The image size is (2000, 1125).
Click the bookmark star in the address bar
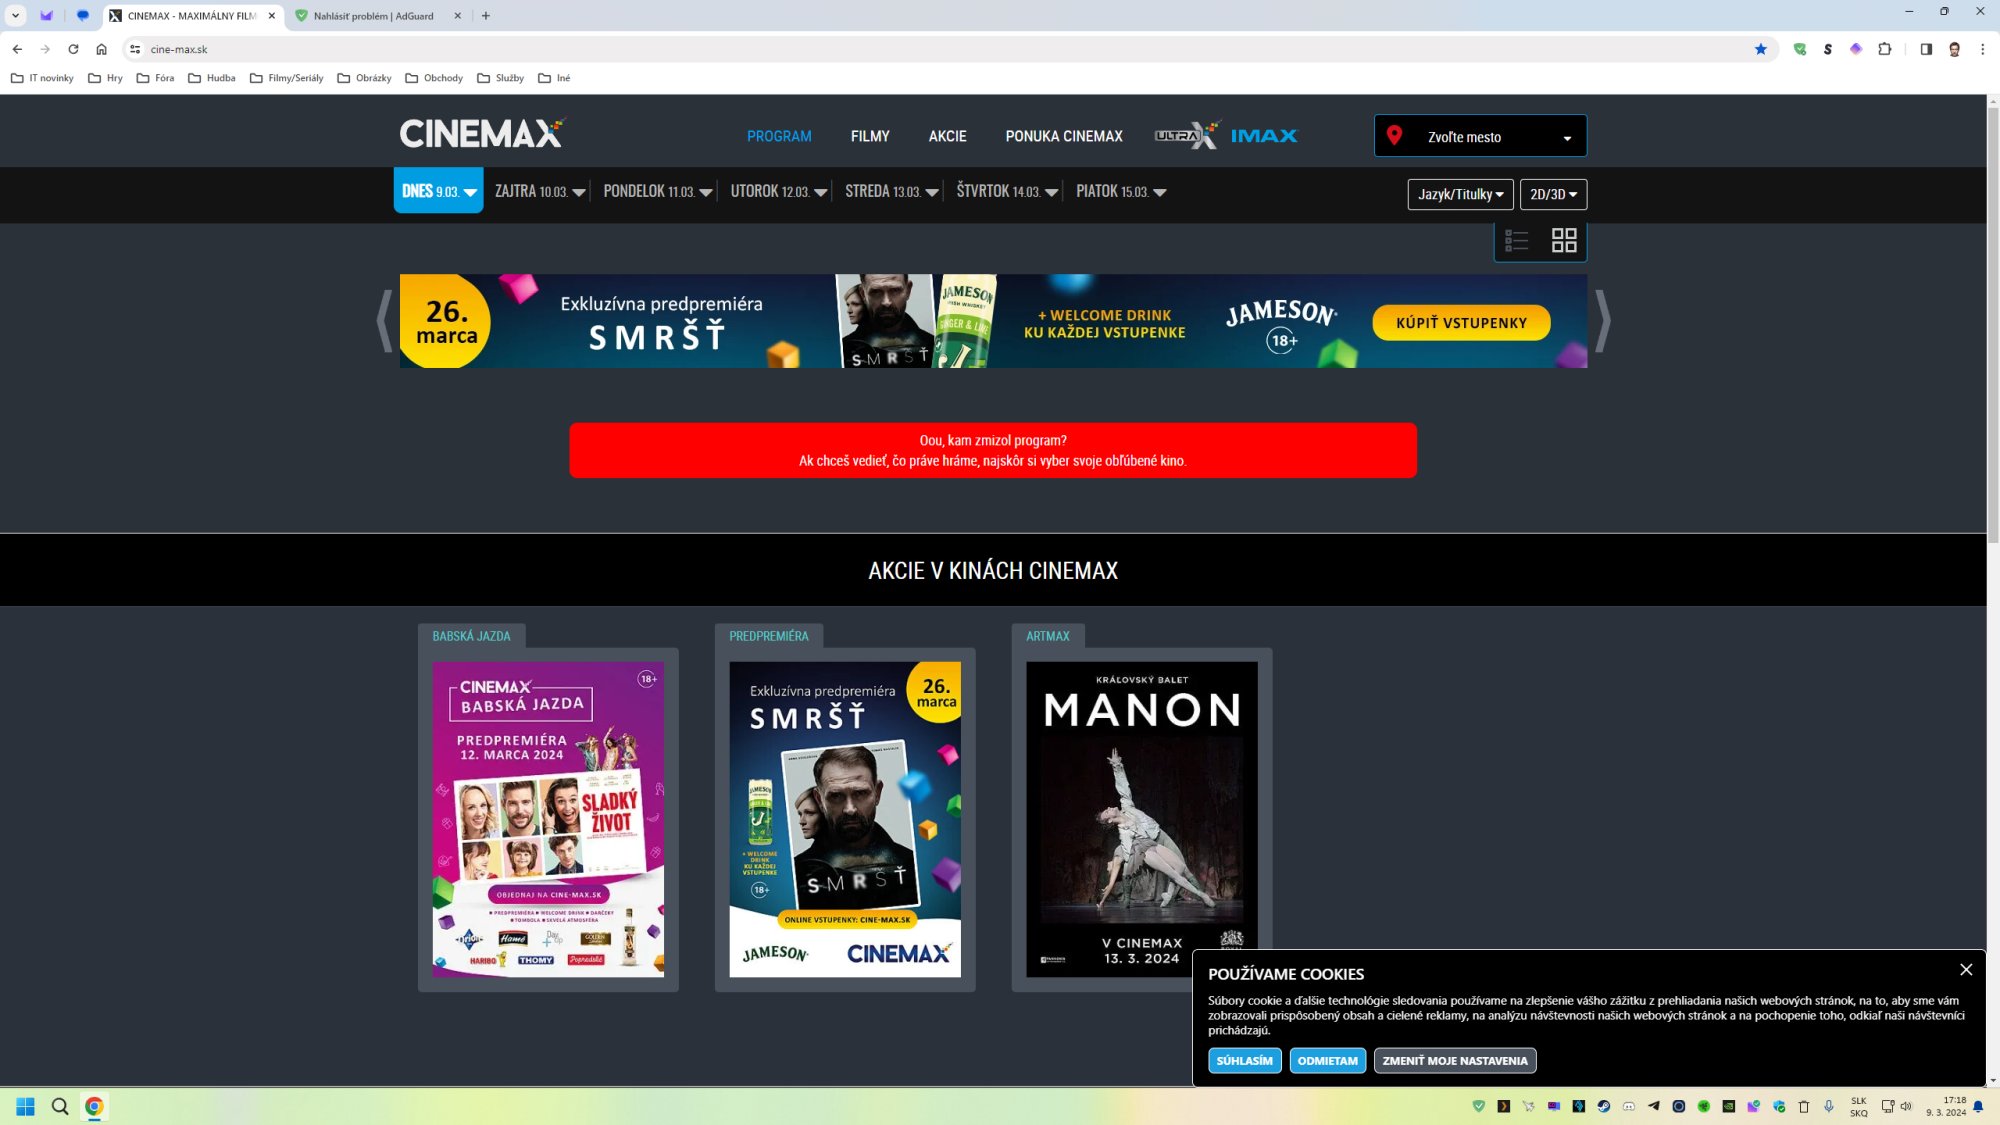[x=1762, y=48]
